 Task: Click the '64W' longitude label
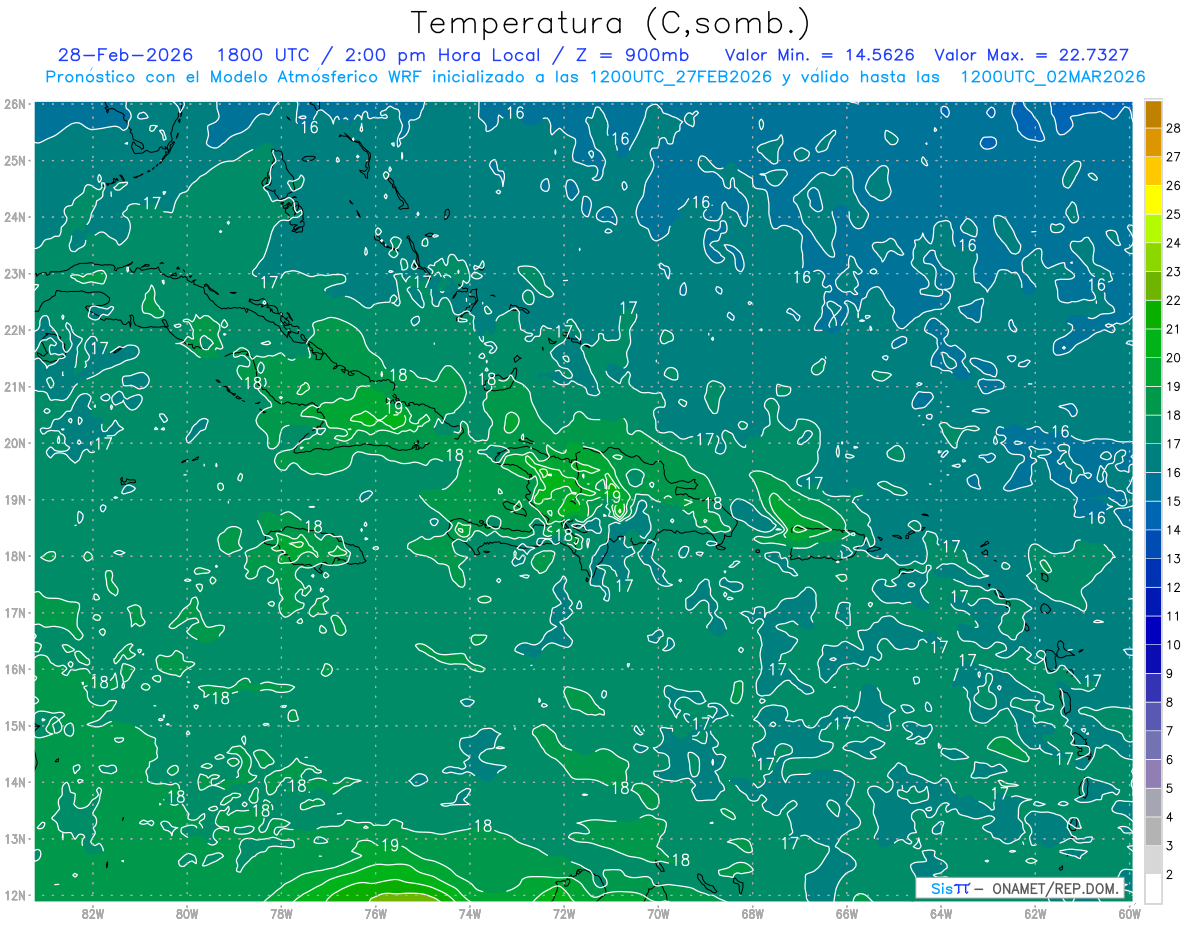tap(941, 913)
